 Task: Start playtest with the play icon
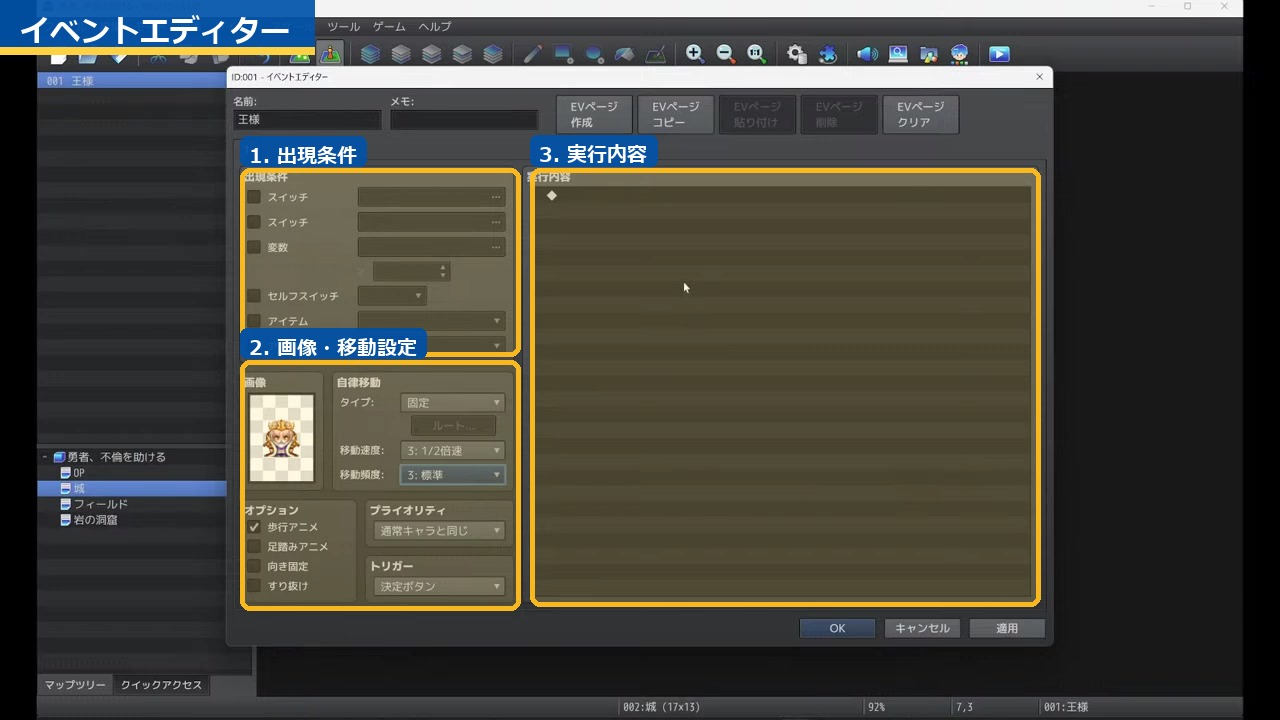tap(999, 54)
